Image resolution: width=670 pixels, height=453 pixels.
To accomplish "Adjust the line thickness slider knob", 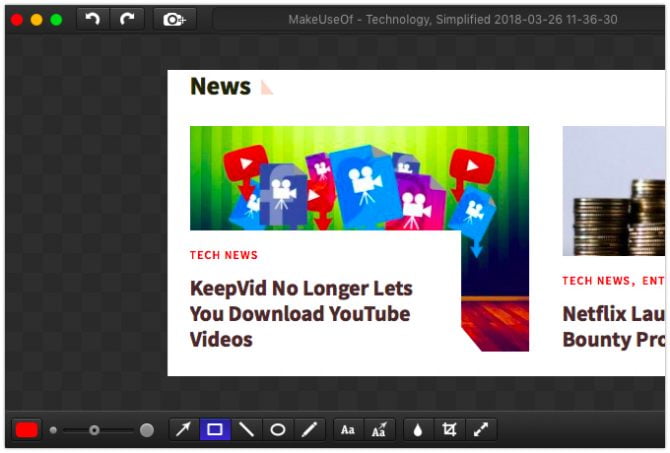I will click(x=94, y=430).
